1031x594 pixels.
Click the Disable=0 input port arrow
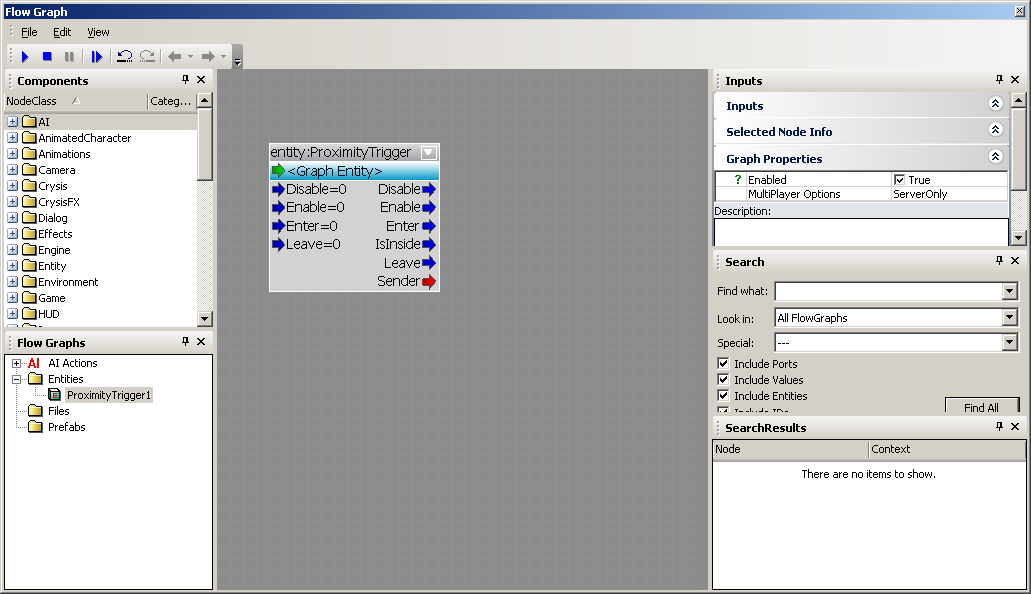[278, 189]
